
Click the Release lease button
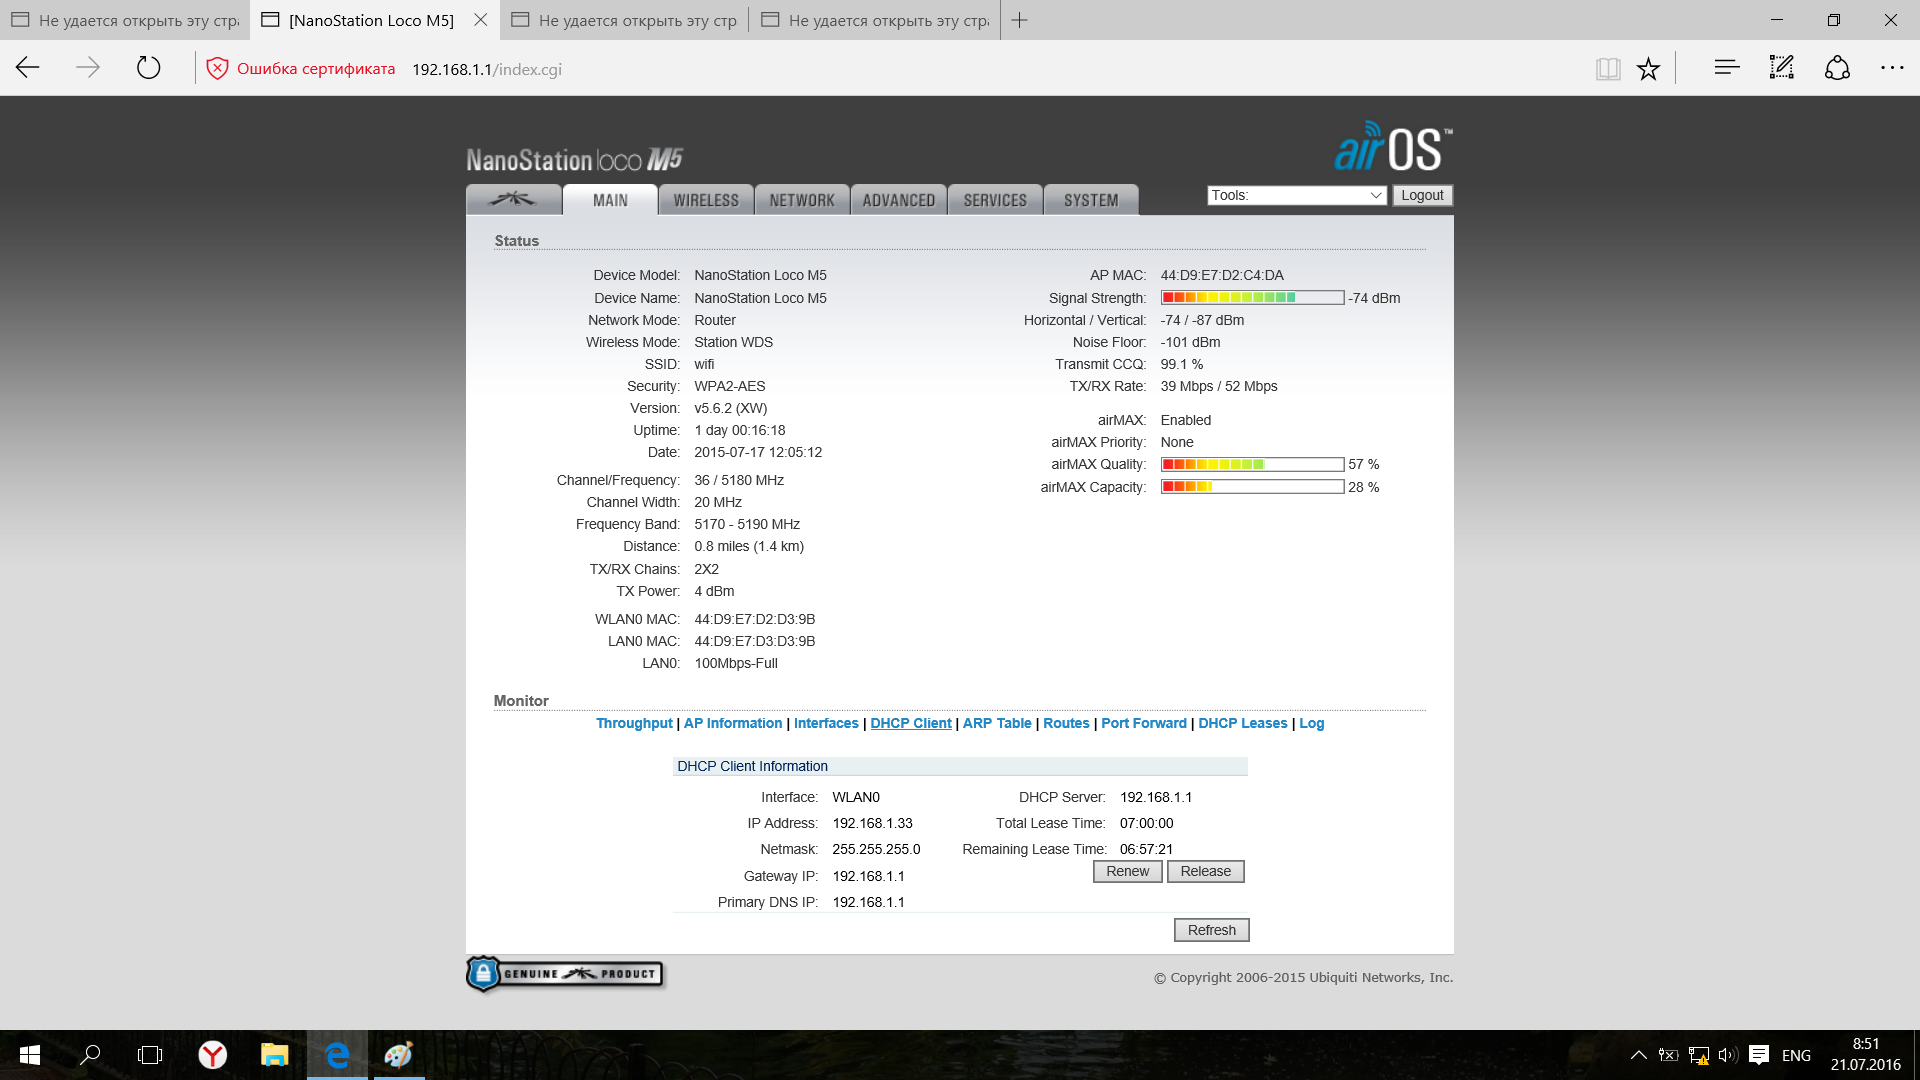click(1206, 871)
